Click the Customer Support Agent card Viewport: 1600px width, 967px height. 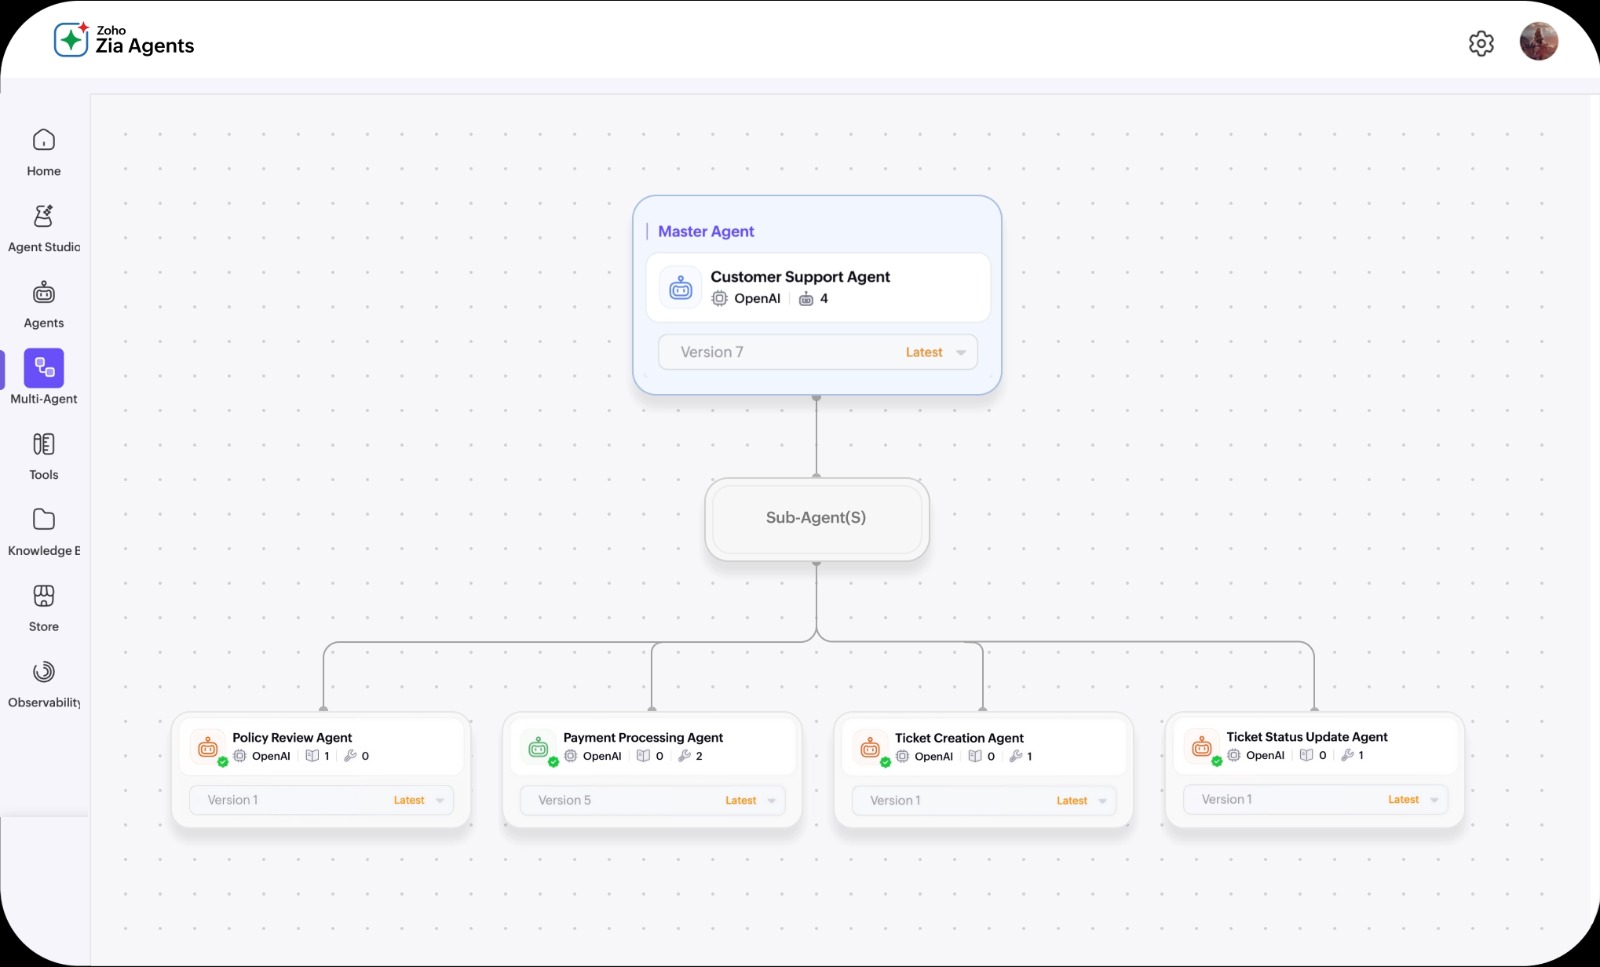click(818, 287)
